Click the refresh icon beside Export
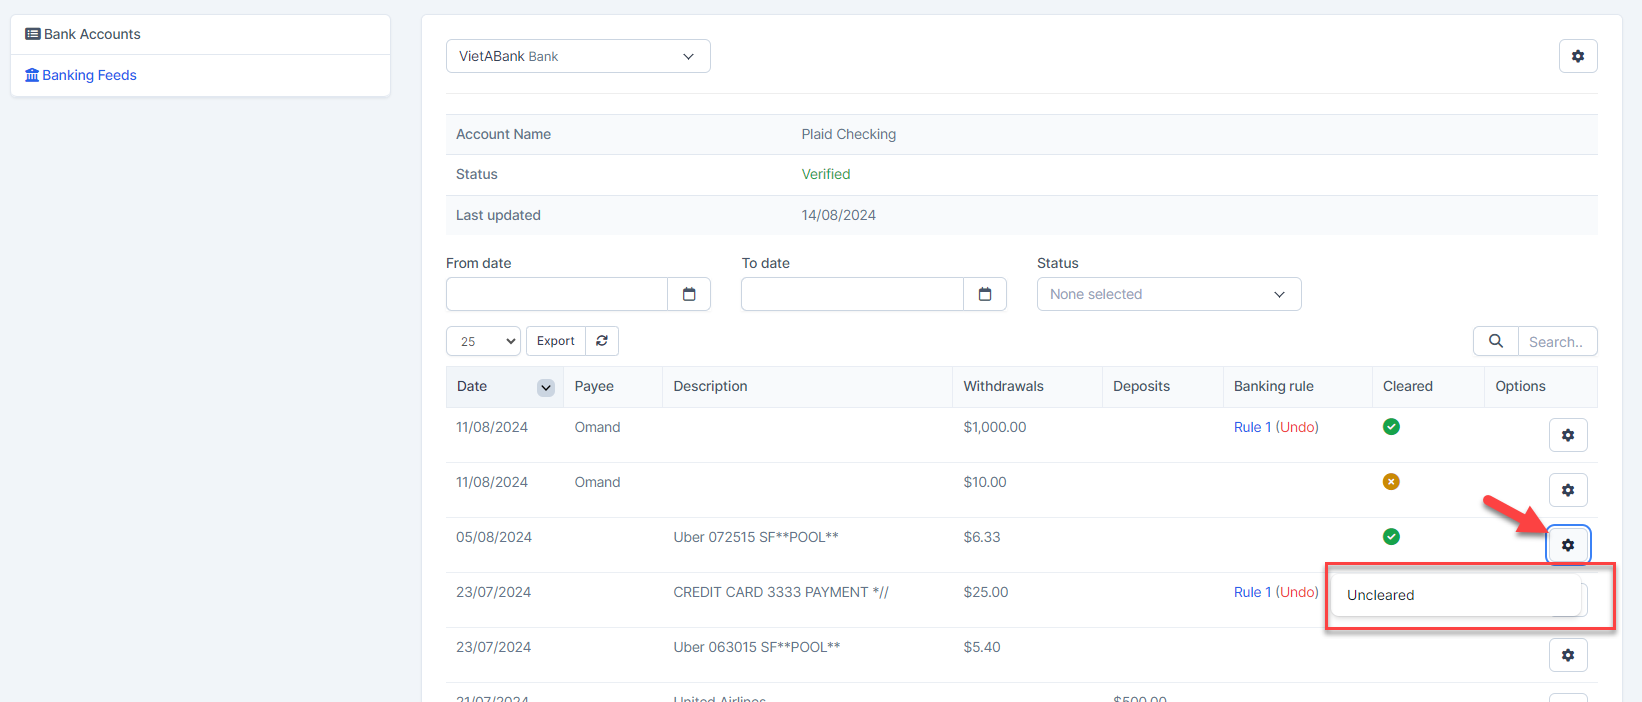This screenshot has width=1642, height=702. [x=602, y=341]
